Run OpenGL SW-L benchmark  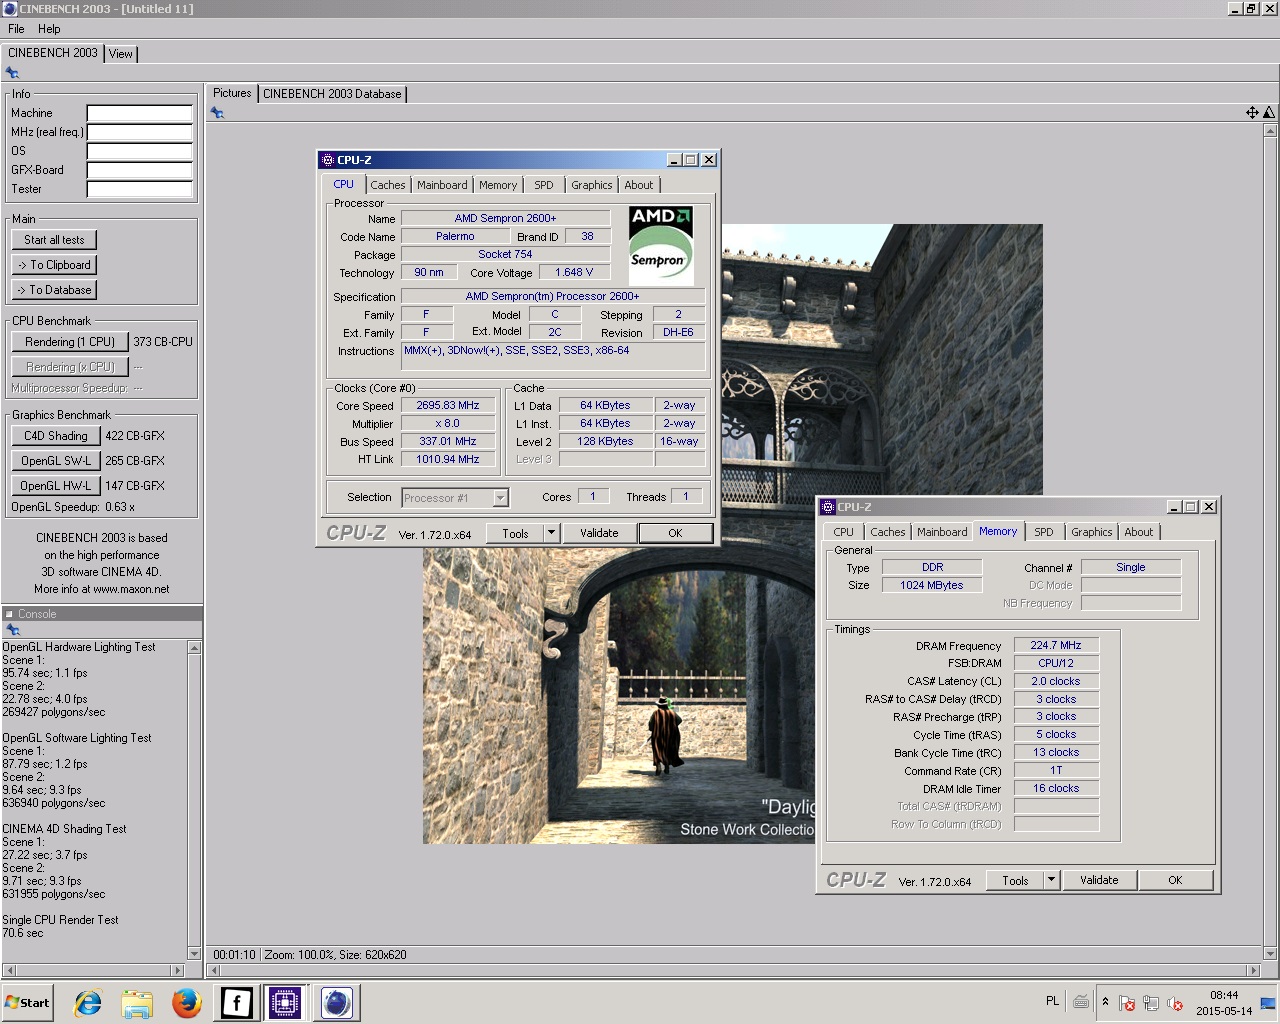pyautogui.click(x=56, y=461)
